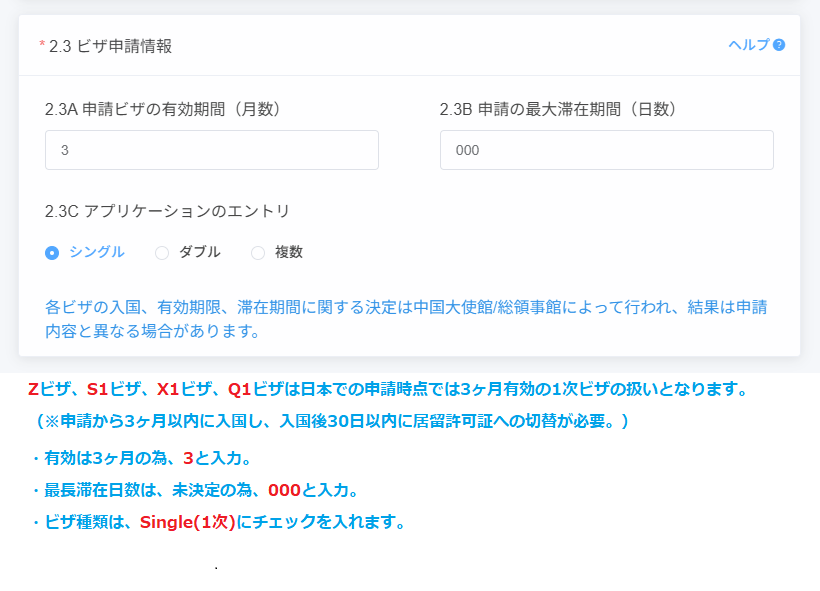Image resolution: width=820 pixels, height=591 pixels.
Task: Click the 2.3B 申請の最大滞在期間 label
Action: [558, 109]
